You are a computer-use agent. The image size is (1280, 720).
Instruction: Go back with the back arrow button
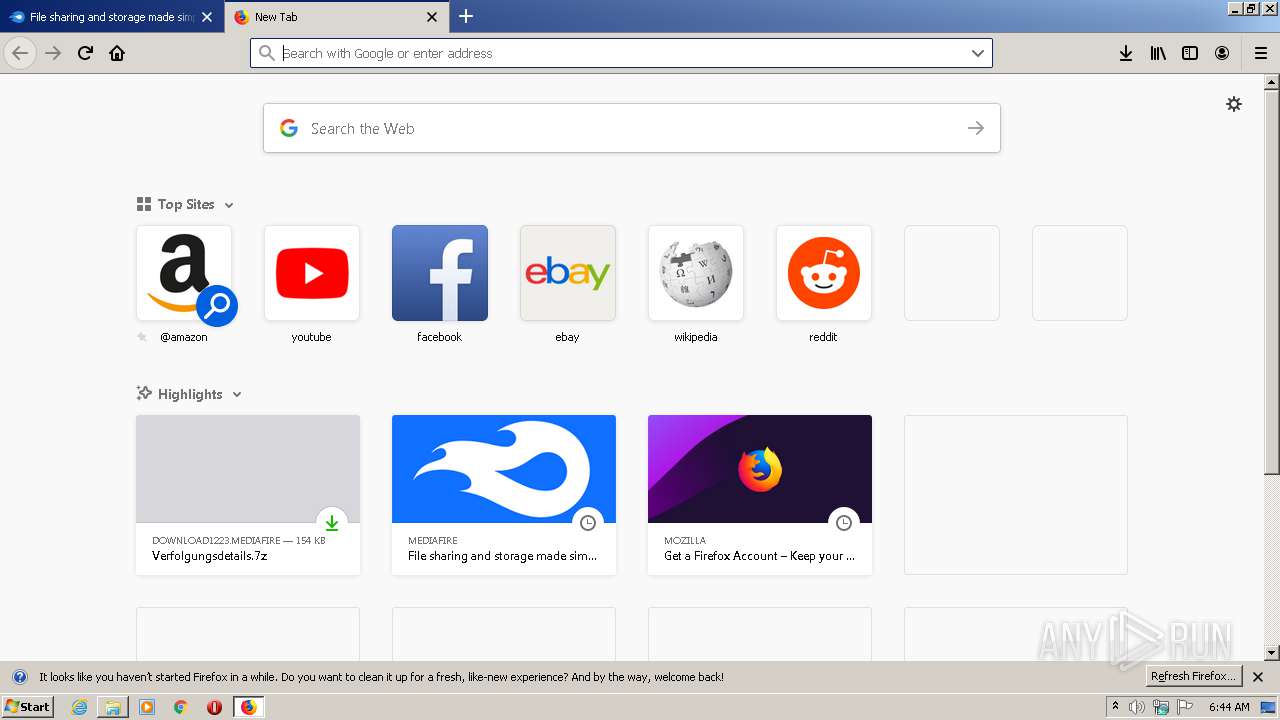20,53
